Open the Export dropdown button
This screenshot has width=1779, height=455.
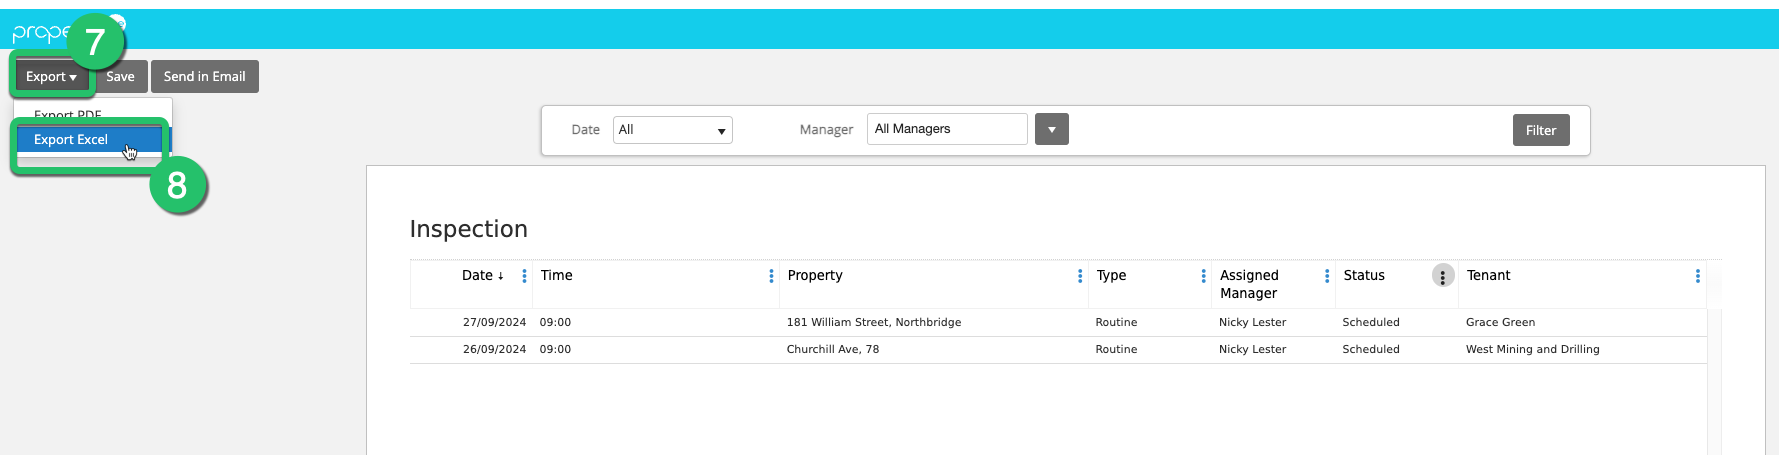[52, 77]
